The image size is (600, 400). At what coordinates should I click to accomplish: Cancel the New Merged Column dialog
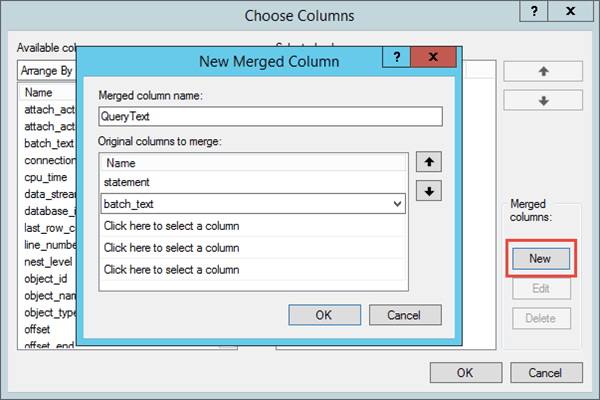tap(405, 315)
